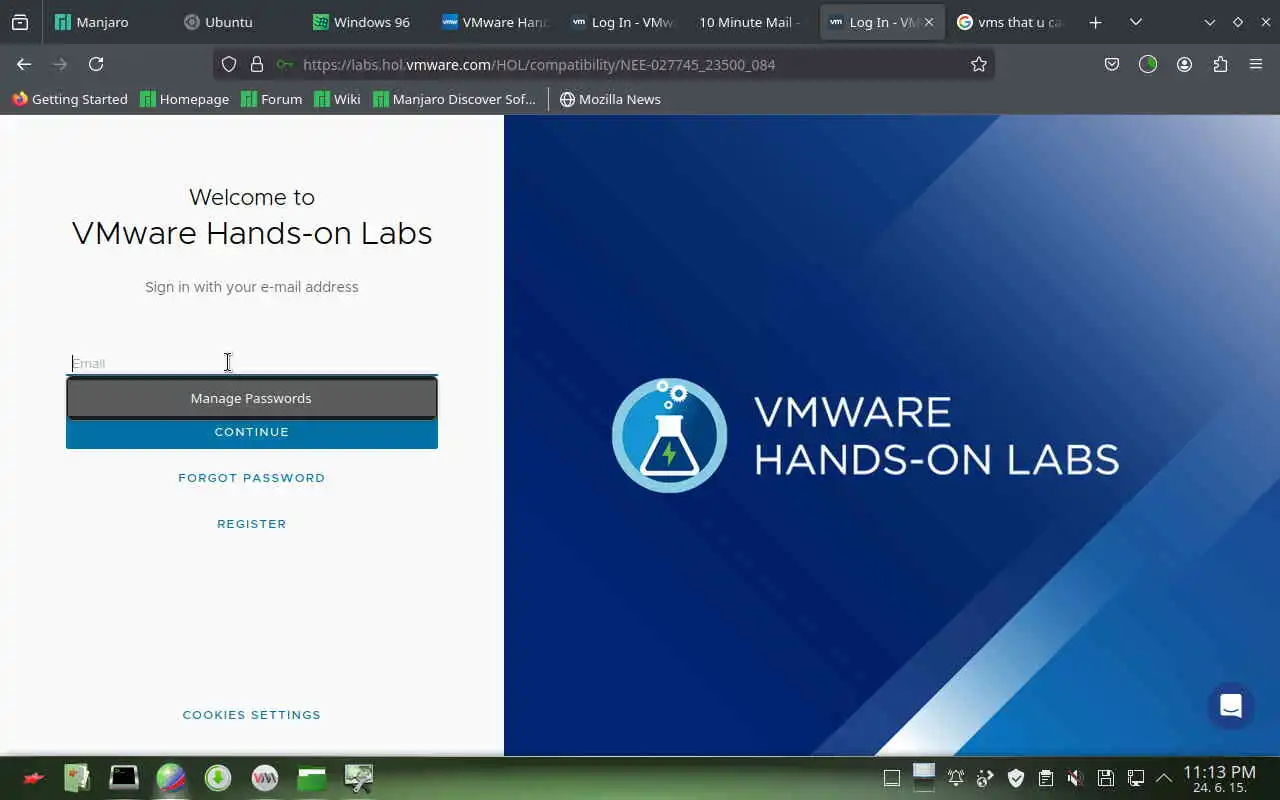
Task: Launch the file manager from the first taskbar folder icon
Action: 77,778
